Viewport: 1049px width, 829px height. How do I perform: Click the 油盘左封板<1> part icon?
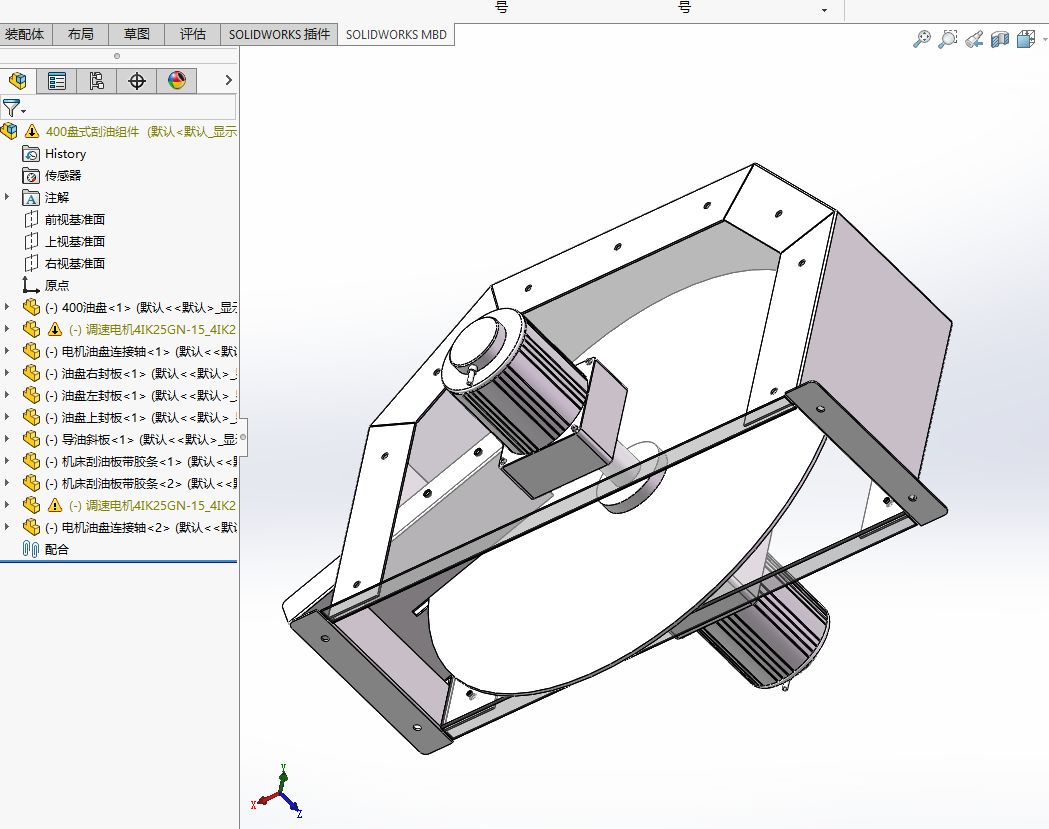[31, 395]
